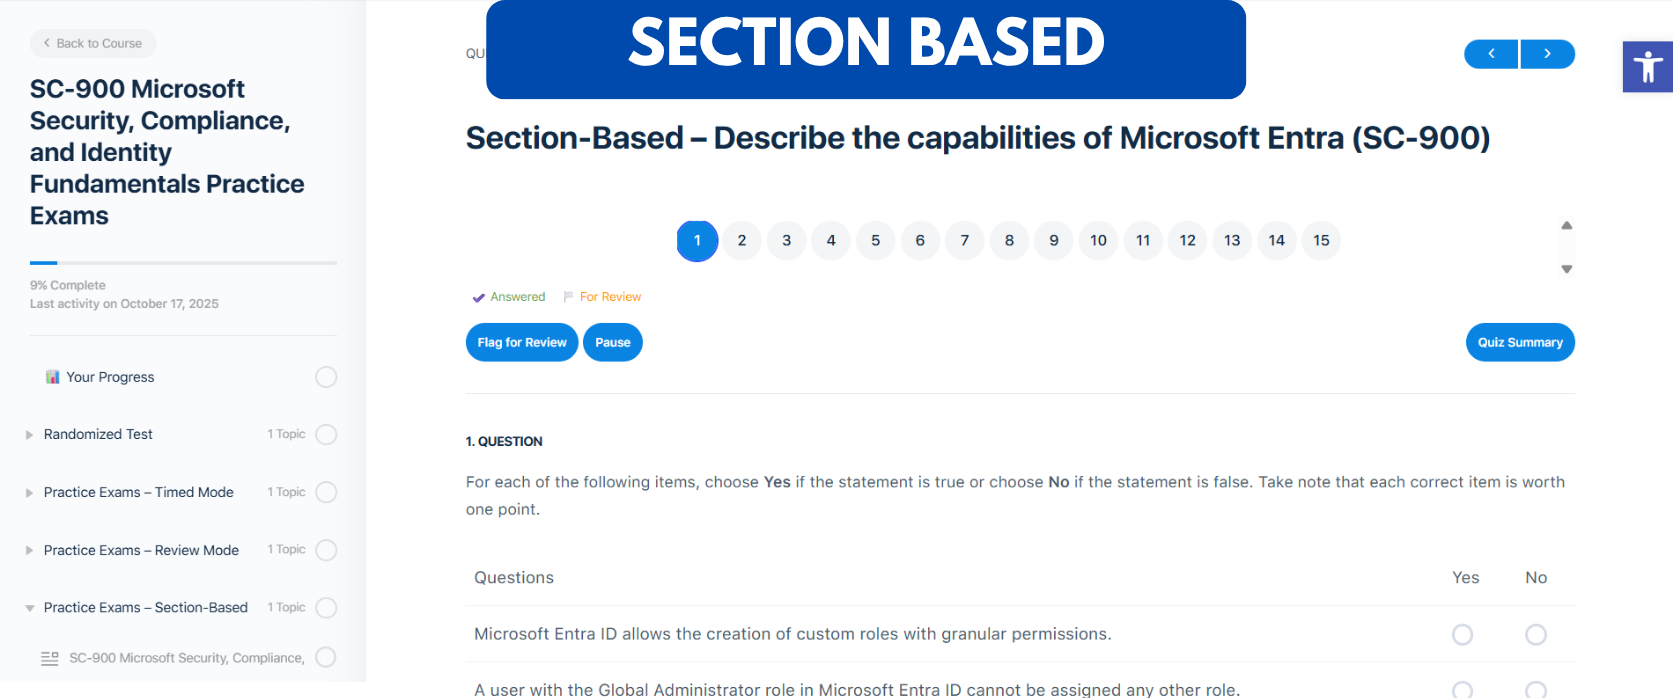This screenshot has width=1673, height=698.
Task: Collapse Practice Exams – Section-Based
Action: [x=29, y=608]
